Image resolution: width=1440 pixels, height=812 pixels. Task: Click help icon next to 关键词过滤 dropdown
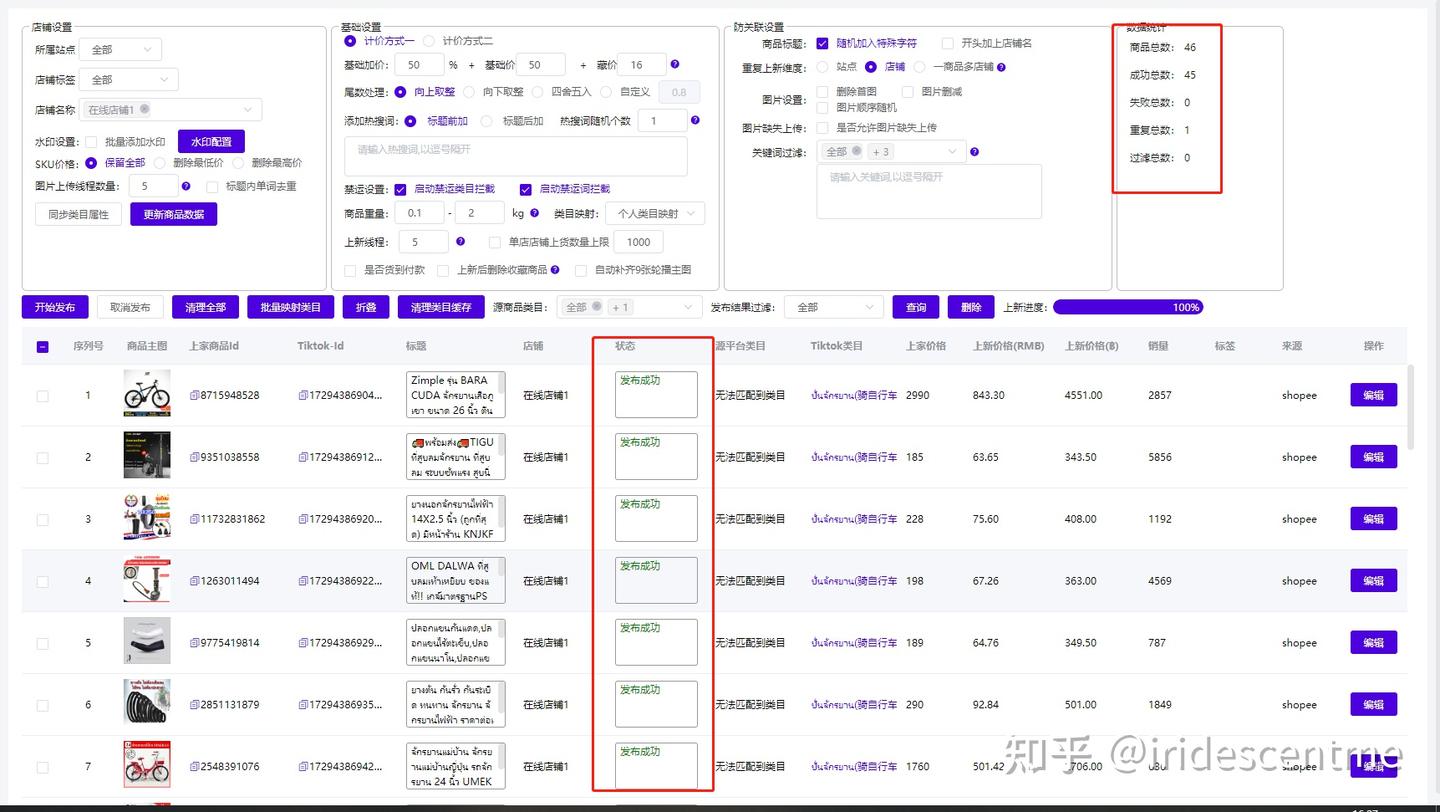coord(974,152)
